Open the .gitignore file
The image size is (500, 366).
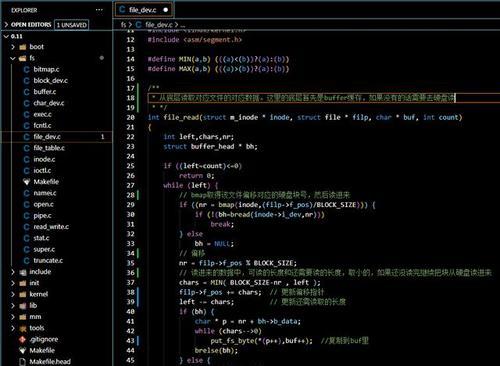(44, 339)
